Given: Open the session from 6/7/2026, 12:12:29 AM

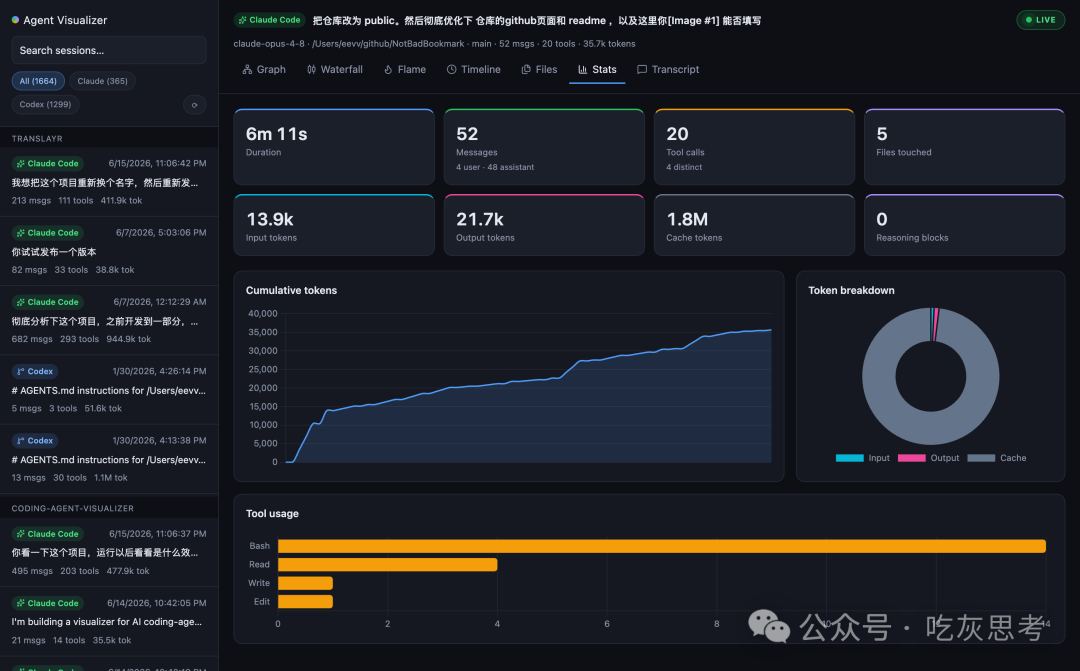Looking at the screenshot, I should [109, 320].
